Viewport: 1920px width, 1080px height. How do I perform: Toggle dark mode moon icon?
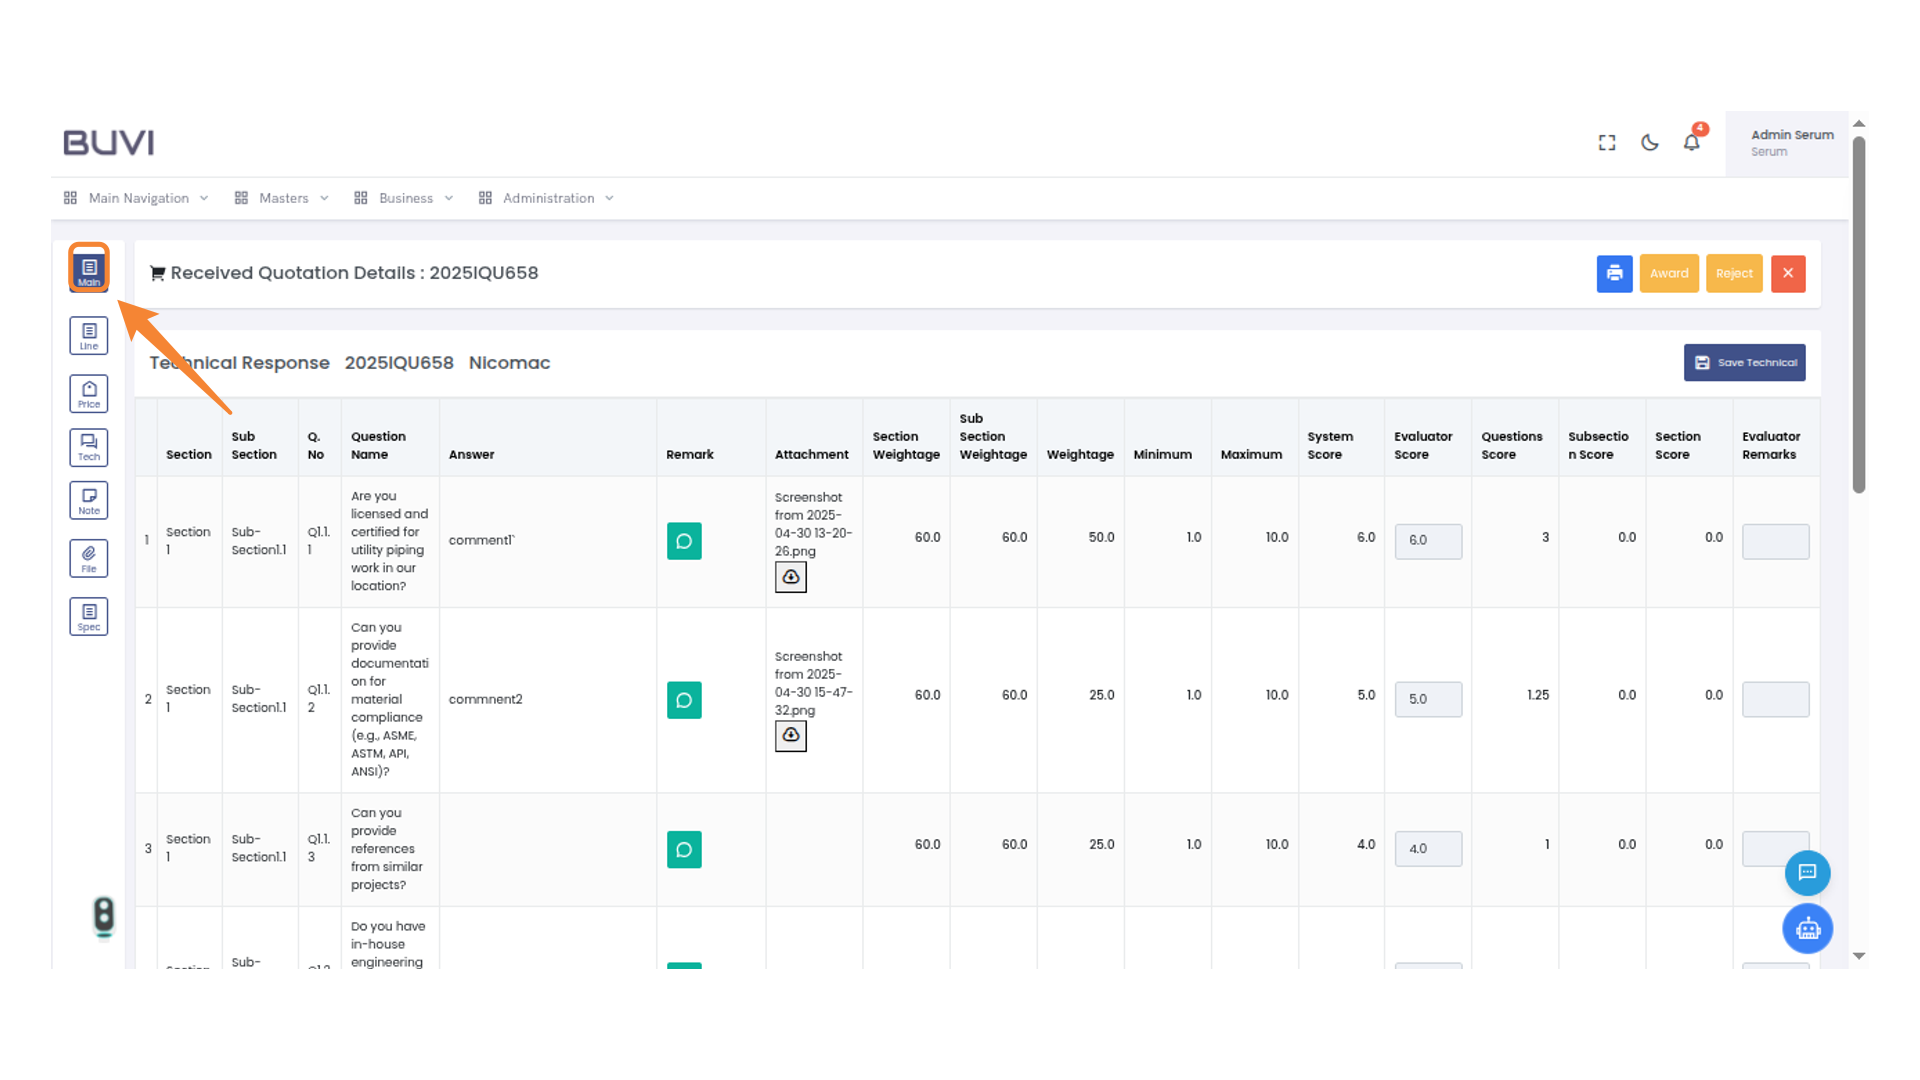[x=1650, y=143]
